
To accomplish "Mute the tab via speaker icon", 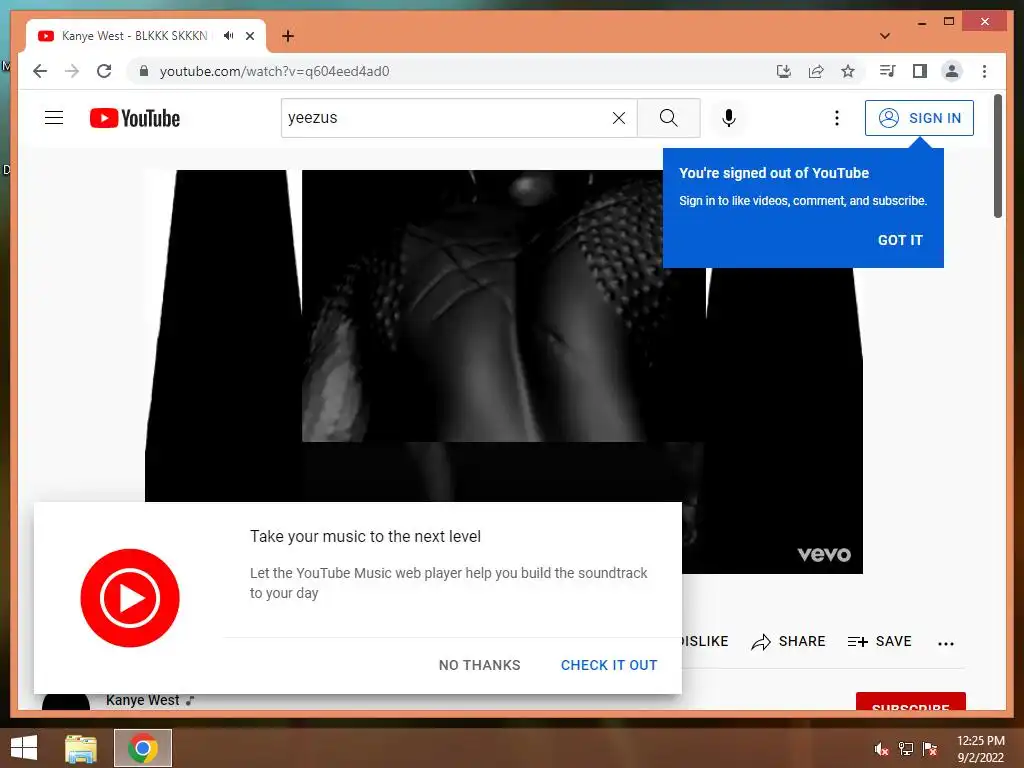I will click(x=228, y=36).
